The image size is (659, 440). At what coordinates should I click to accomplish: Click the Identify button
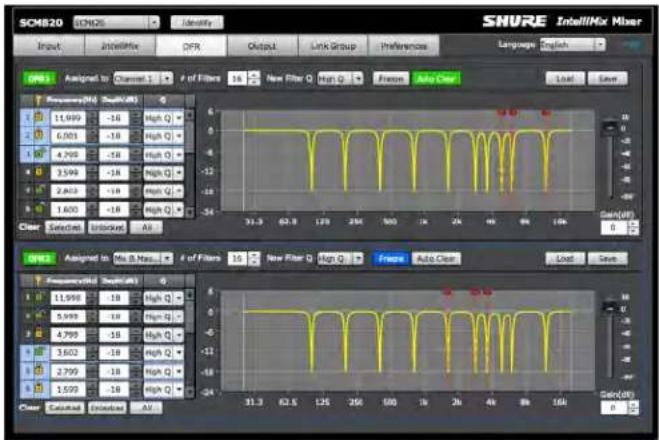pos(197,22)
